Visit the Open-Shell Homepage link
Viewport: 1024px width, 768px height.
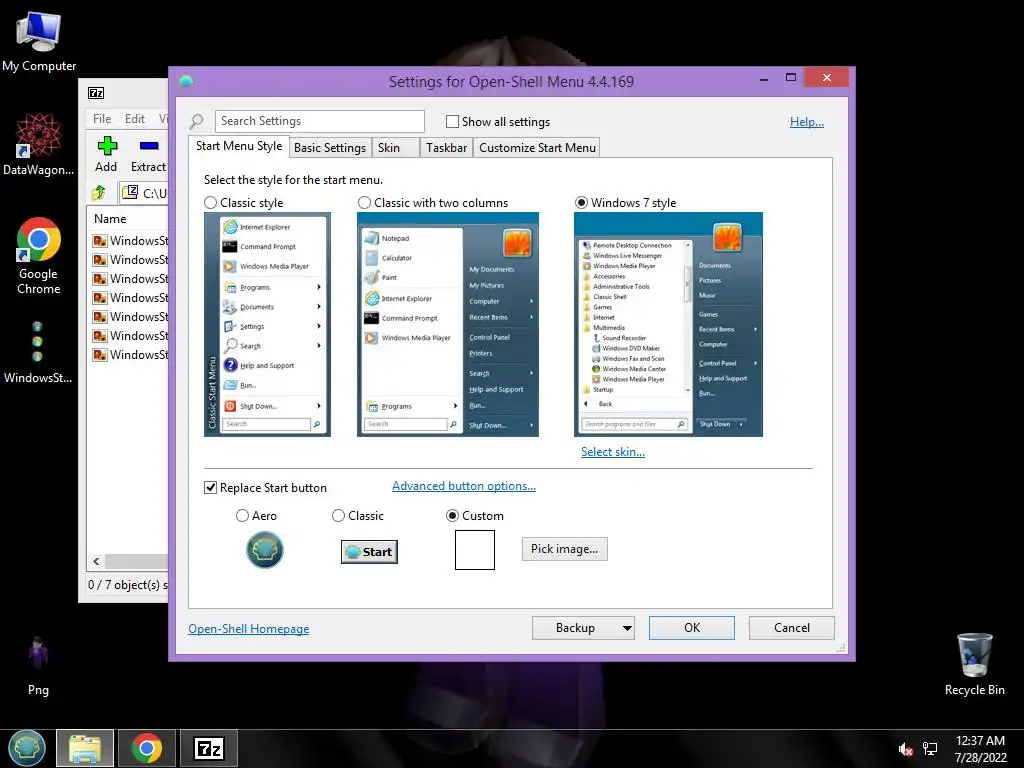pos(249,628)
